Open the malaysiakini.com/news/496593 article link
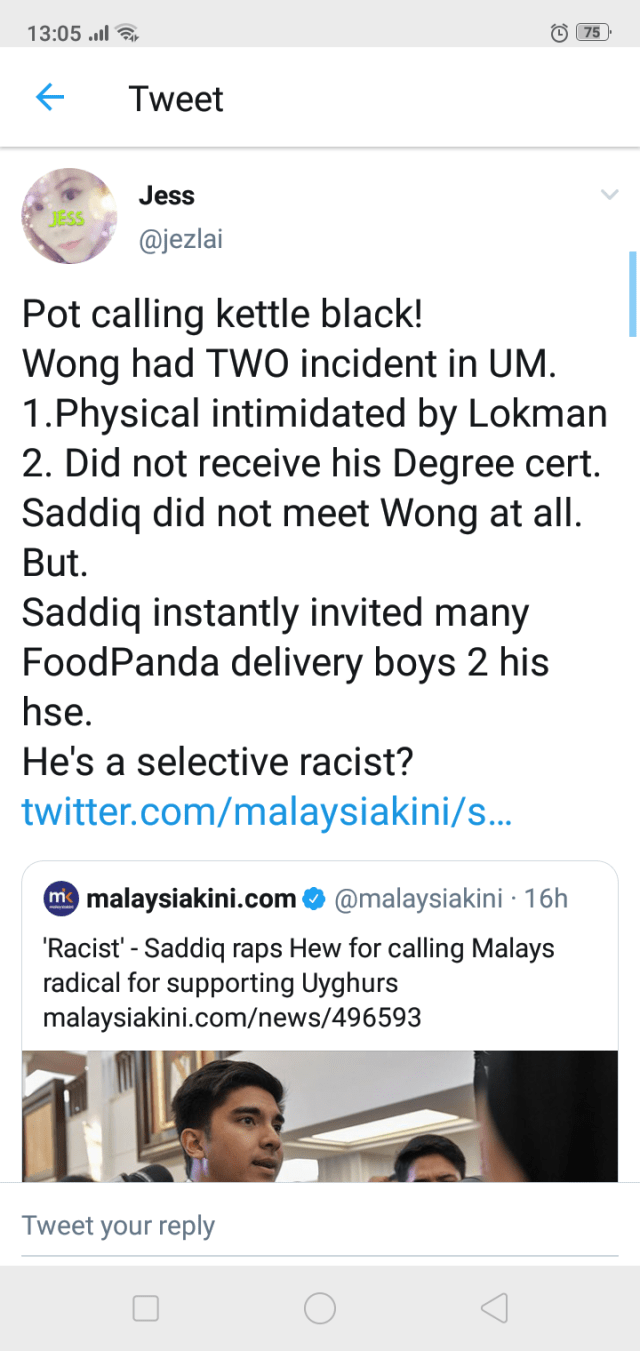Image resolution: width=640 pixels, height=1351 pixels. (232, 1018)
